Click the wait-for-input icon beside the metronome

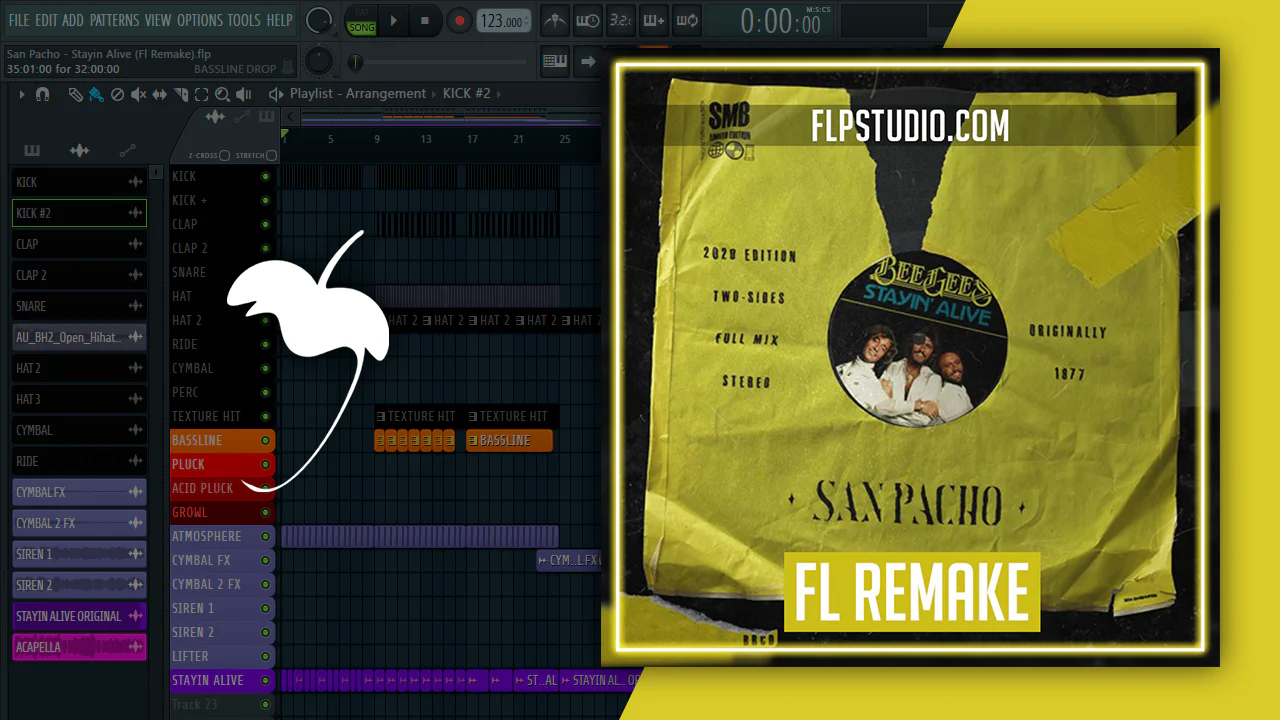click(588, 20)
